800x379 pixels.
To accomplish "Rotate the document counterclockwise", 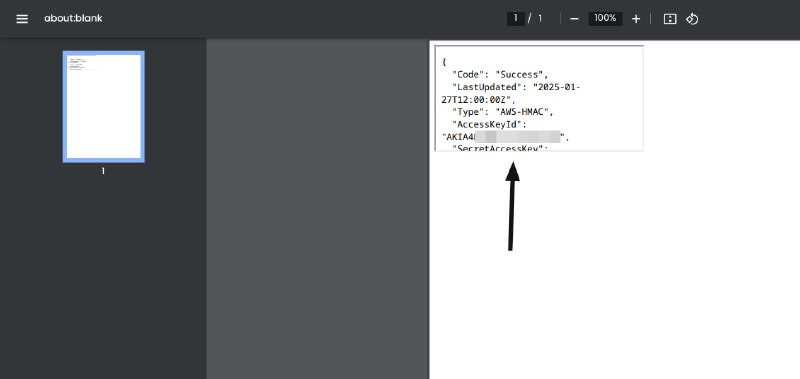I will point(692,19).
